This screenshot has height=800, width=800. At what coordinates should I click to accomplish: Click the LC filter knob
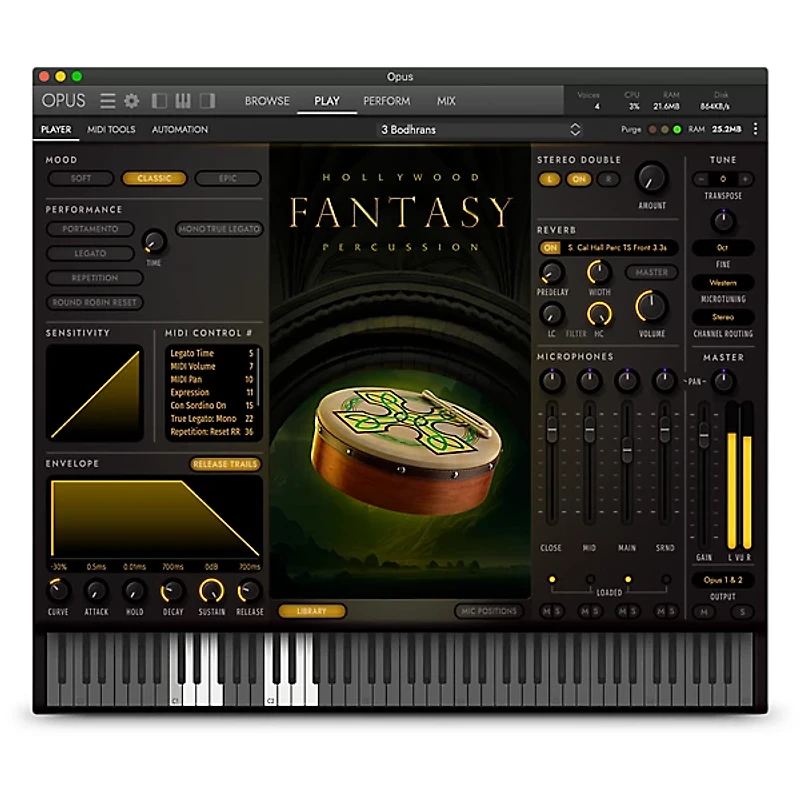pos(552,314)
